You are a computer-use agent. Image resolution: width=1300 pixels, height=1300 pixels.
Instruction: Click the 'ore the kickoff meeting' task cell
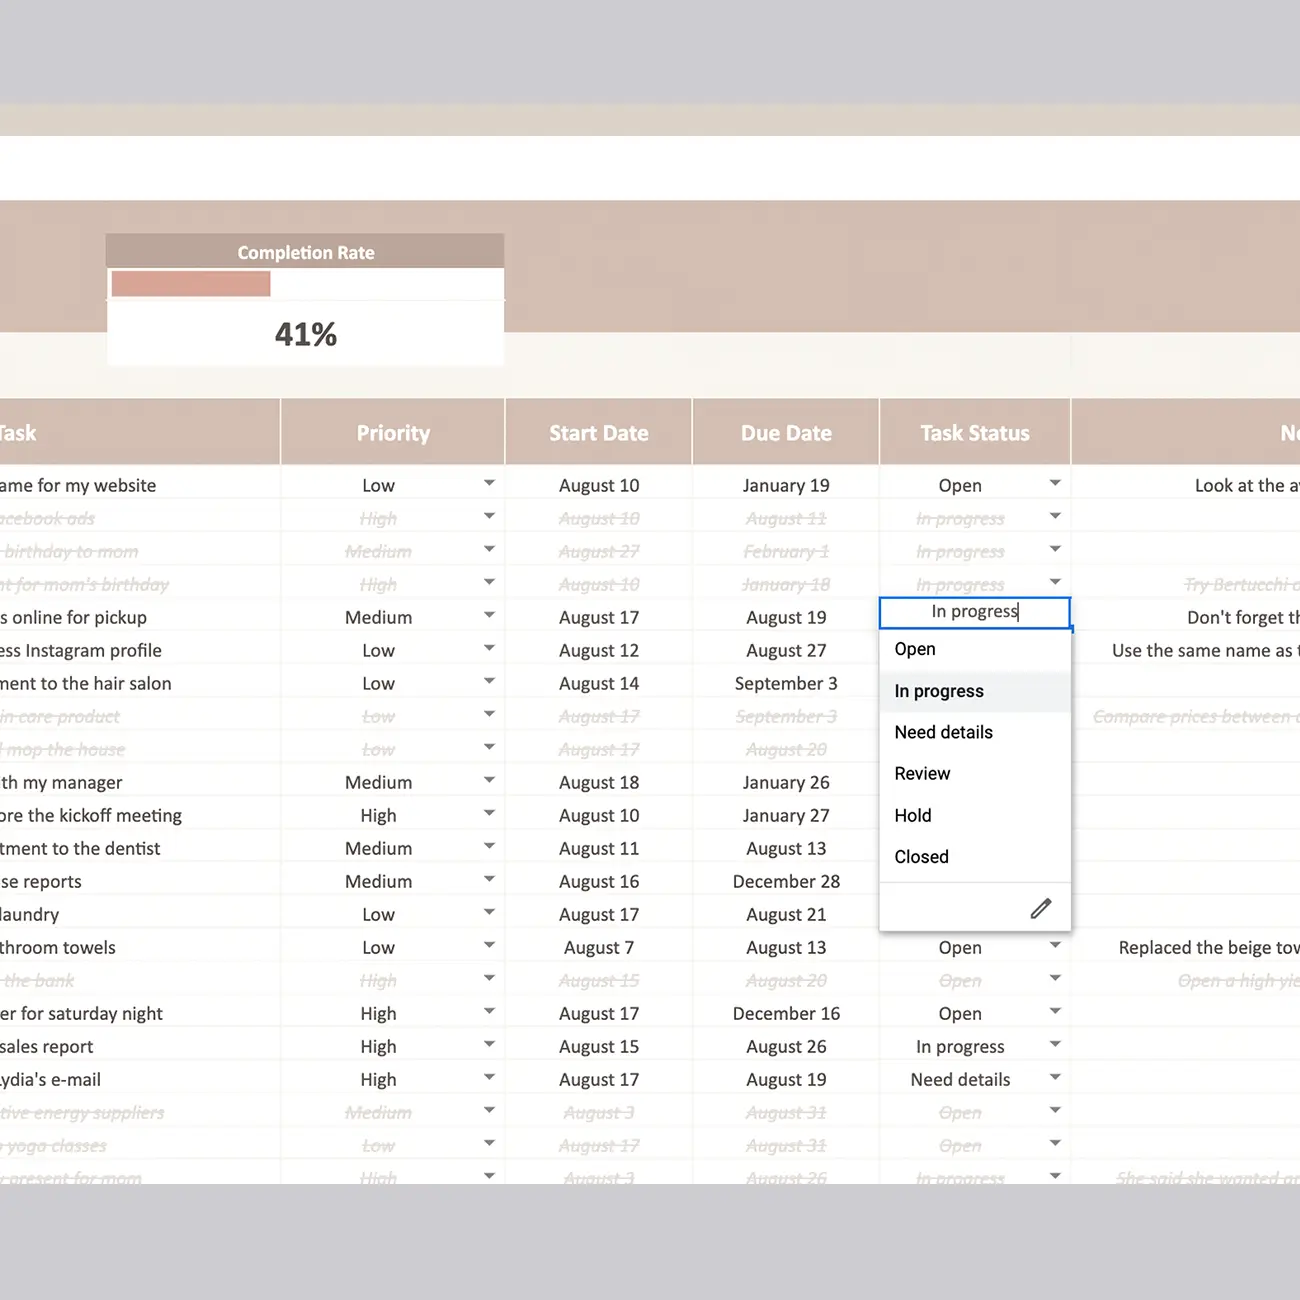pyautogui.click(x=140, y=816)
